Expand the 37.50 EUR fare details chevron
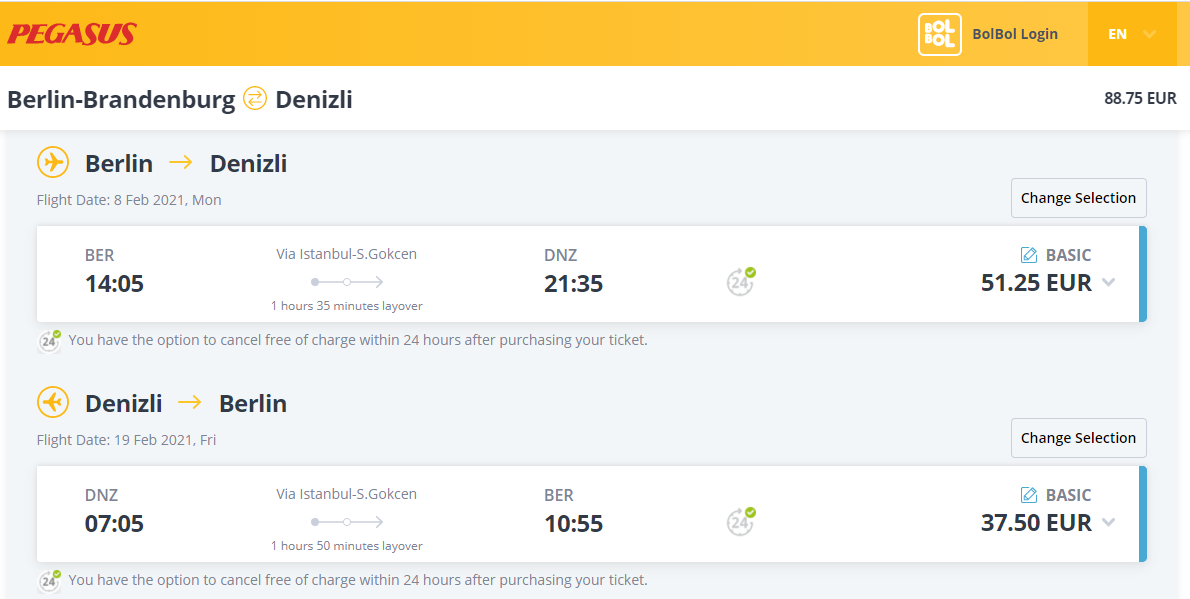This screenshot has height=599, width=1190. pyautogui.click(x=1108, y=522)
